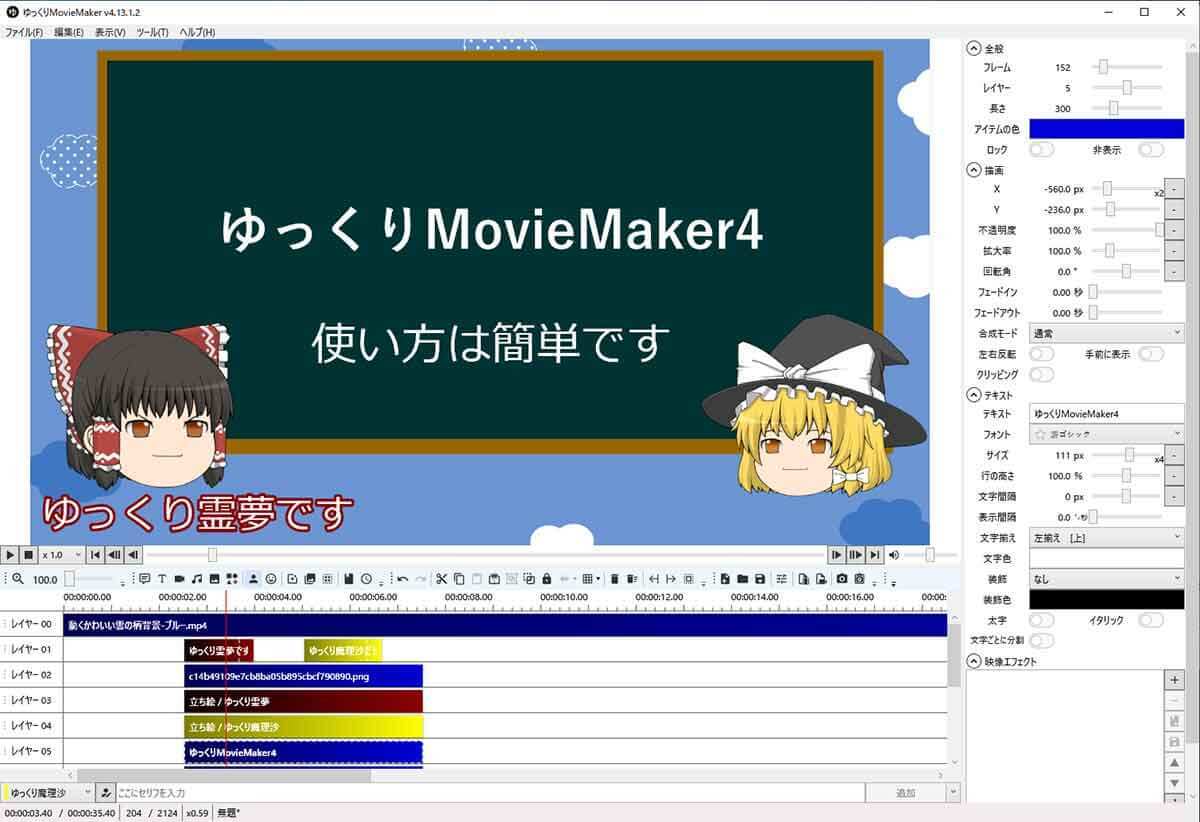
Task: Stop the preview playback
Action: coord(28,555)
